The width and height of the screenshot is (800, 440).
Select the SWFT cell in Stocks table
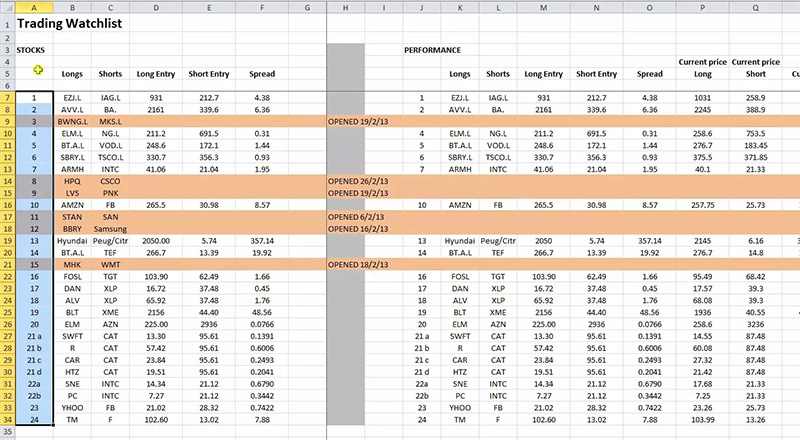point(72,336)
